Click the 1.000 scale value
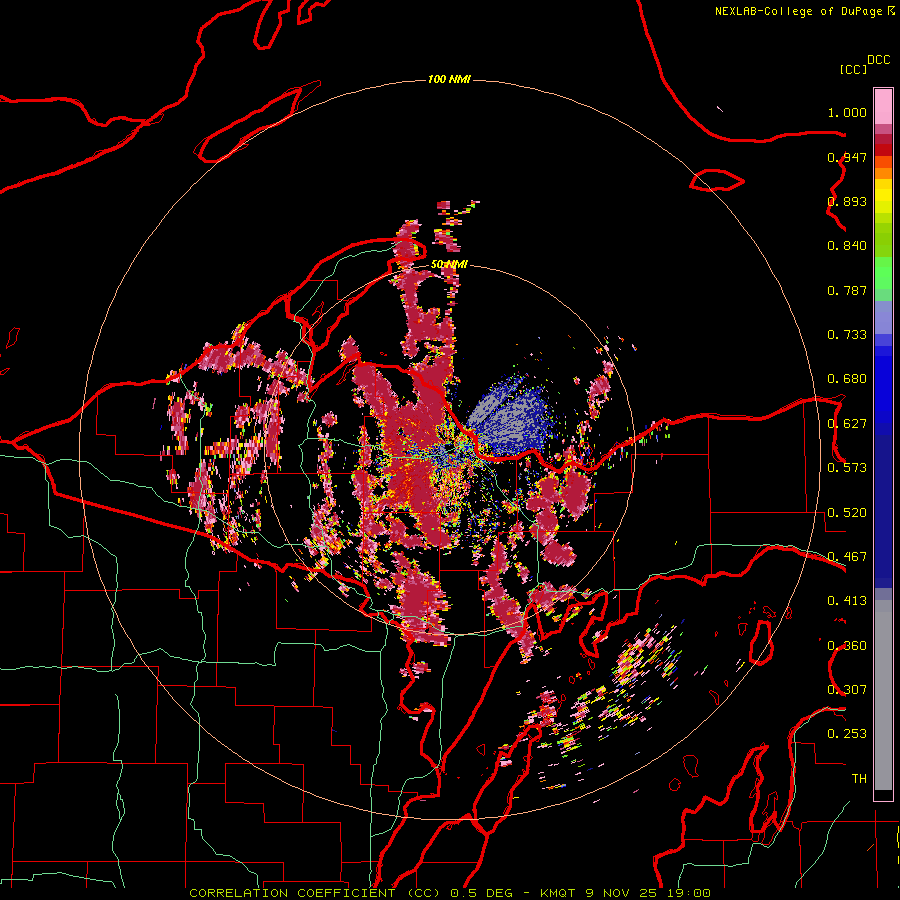Image resolution: width=900 pixels, height=900 pixels. [847, 112]
